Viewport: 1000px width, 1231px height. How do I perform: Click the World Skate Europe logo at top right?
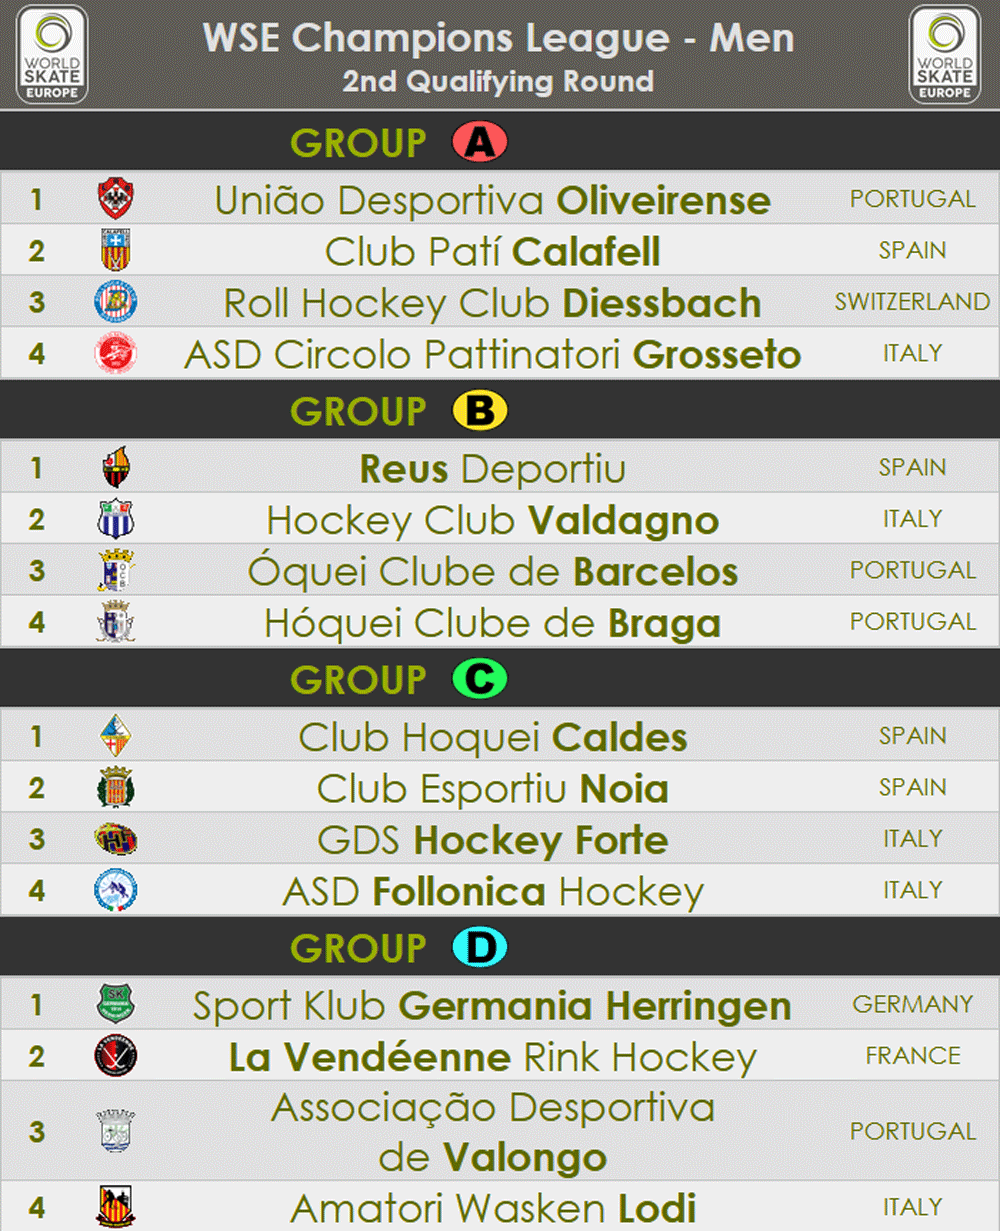tap(944, 53)
